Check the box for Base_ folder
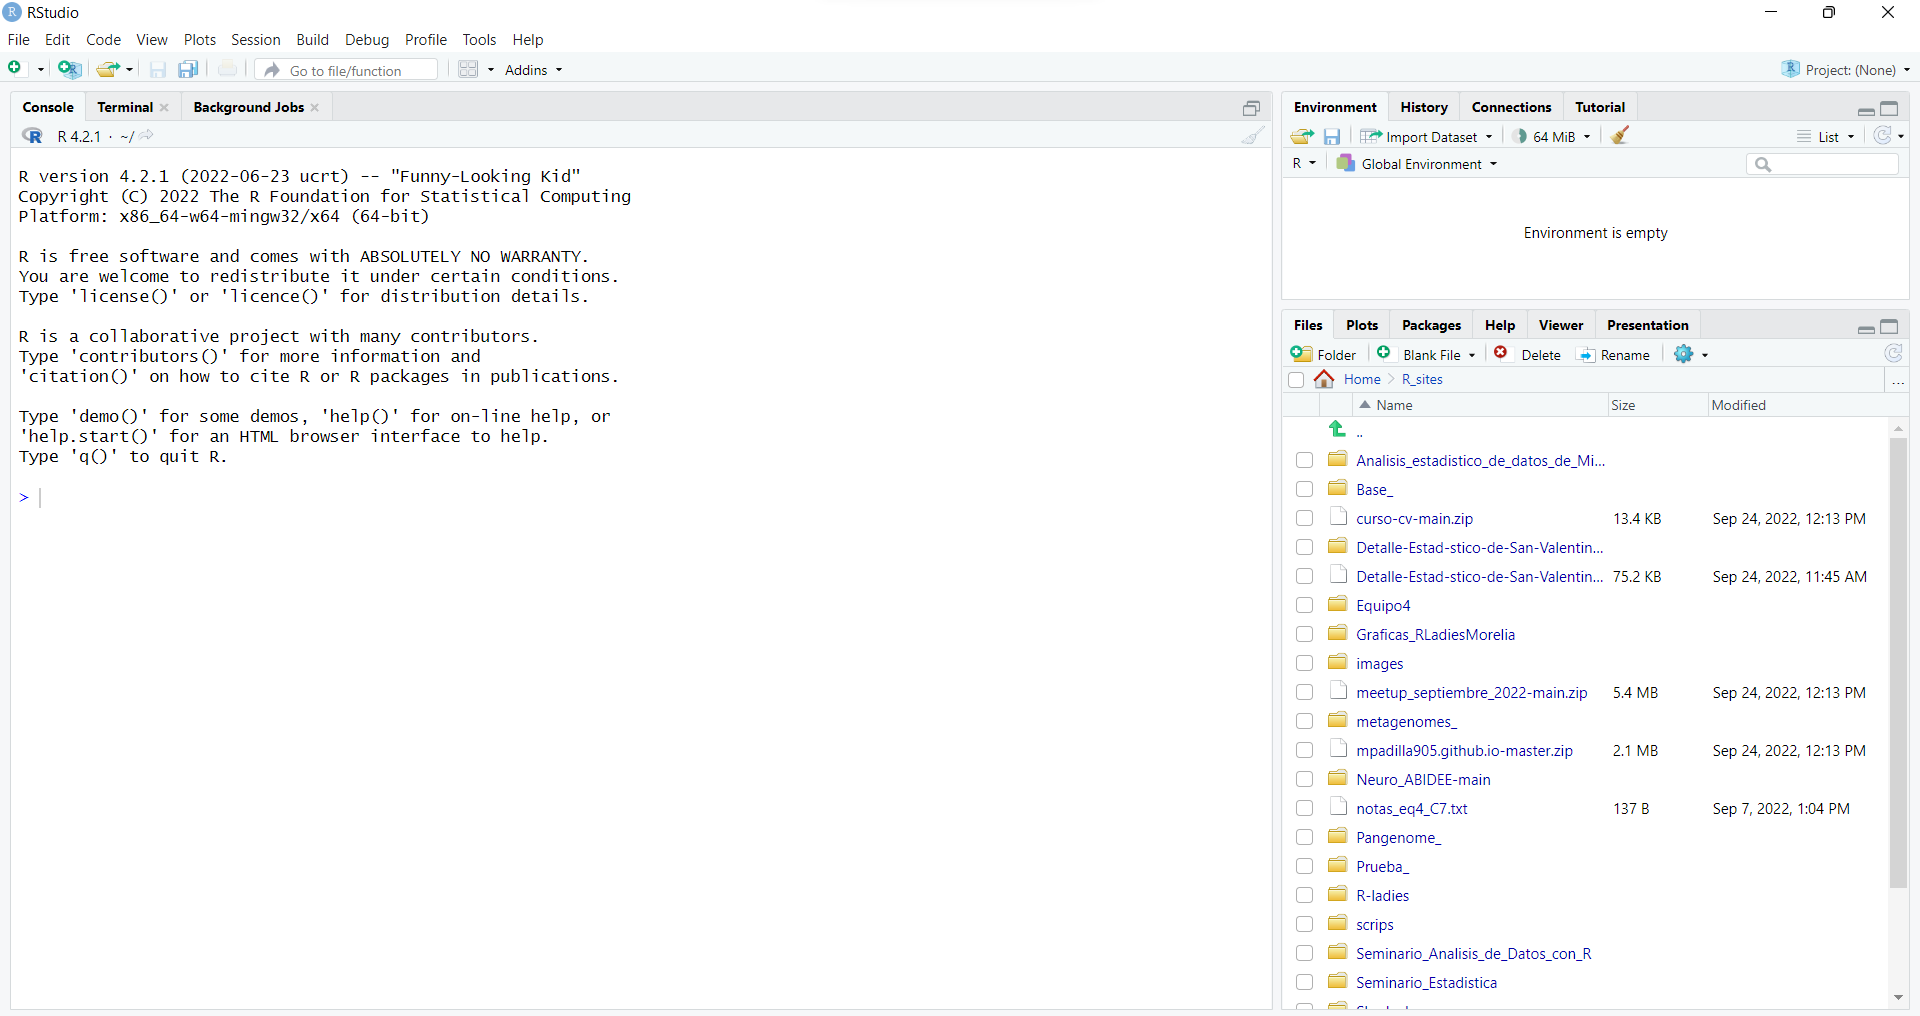Viewport: 1920px width, 1016px height. [1304, 489]
